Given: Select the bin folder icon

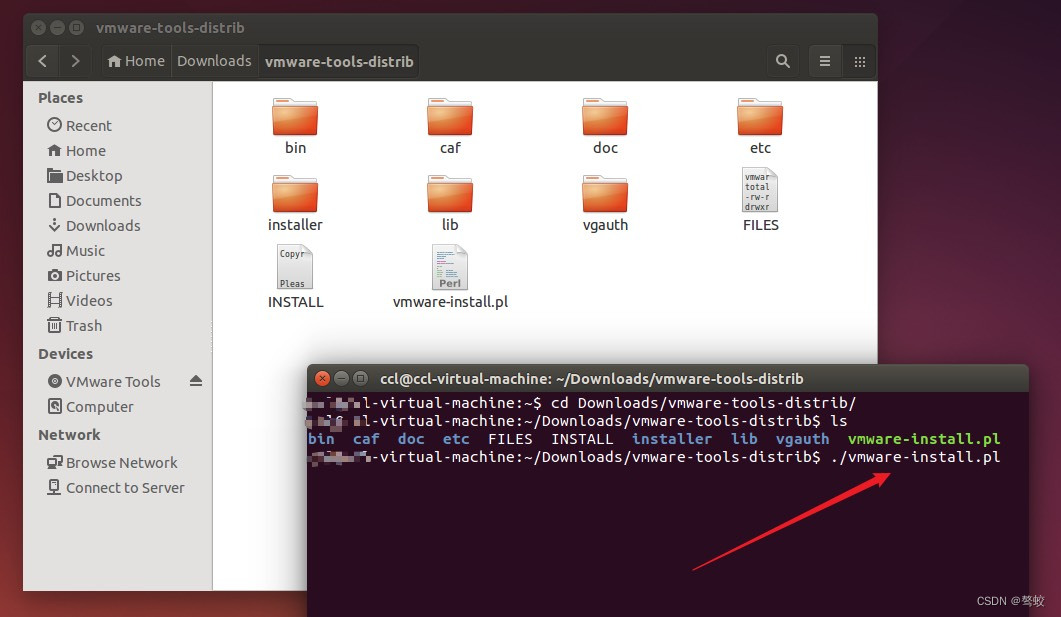Looking at the screenshot, I should point(295,117).
